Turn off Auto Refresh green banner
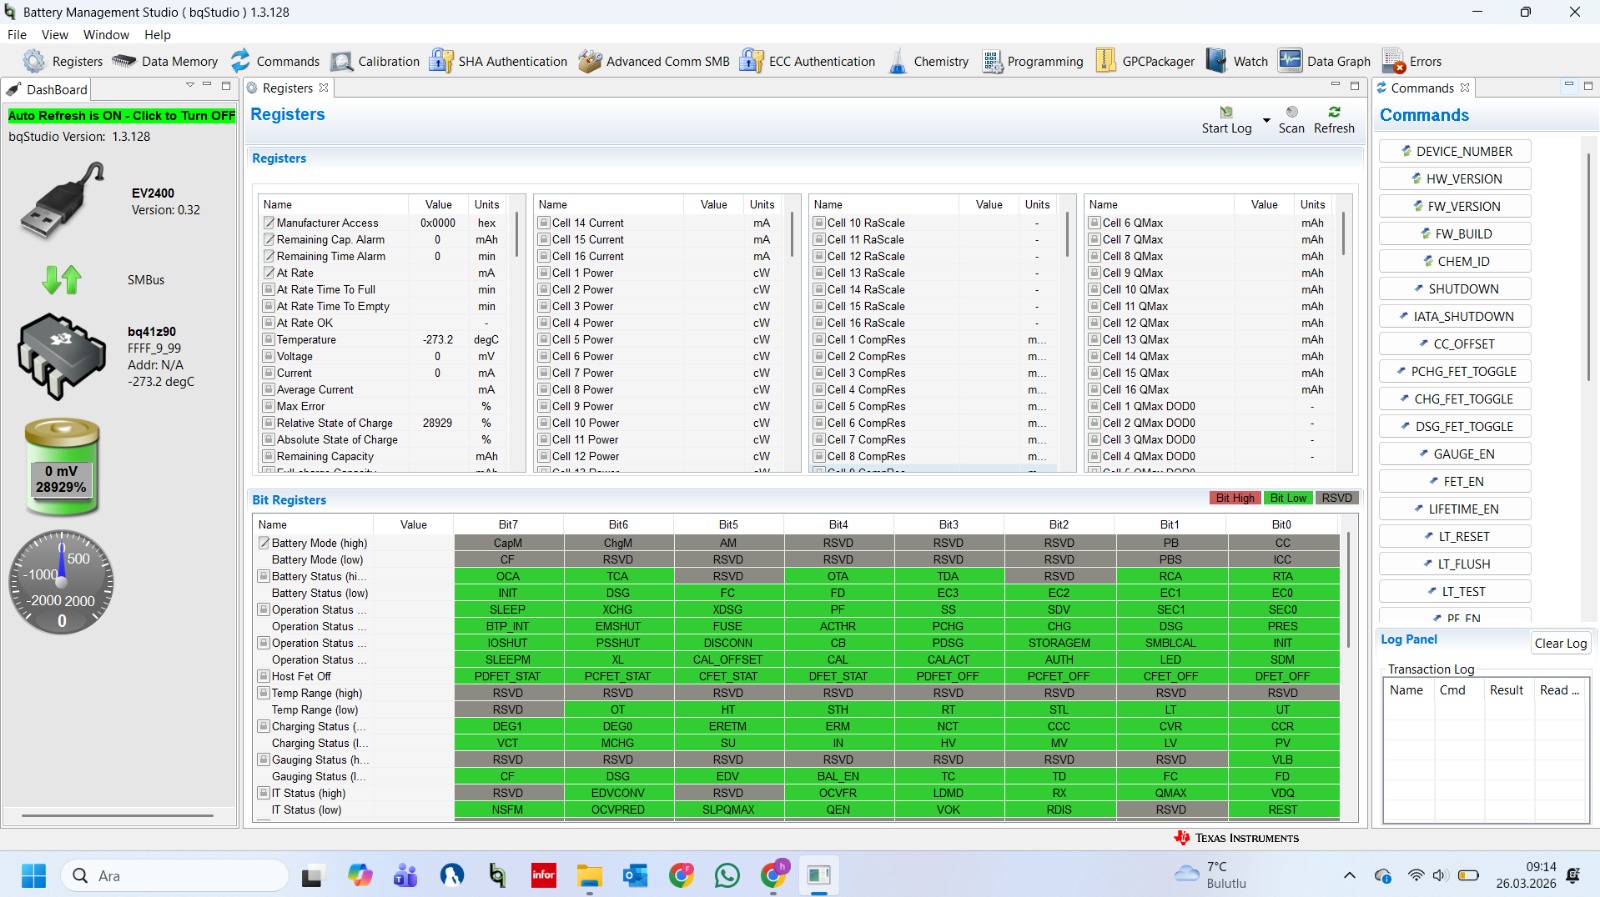This screenshot has width=1600, height=897. [121, 116]
